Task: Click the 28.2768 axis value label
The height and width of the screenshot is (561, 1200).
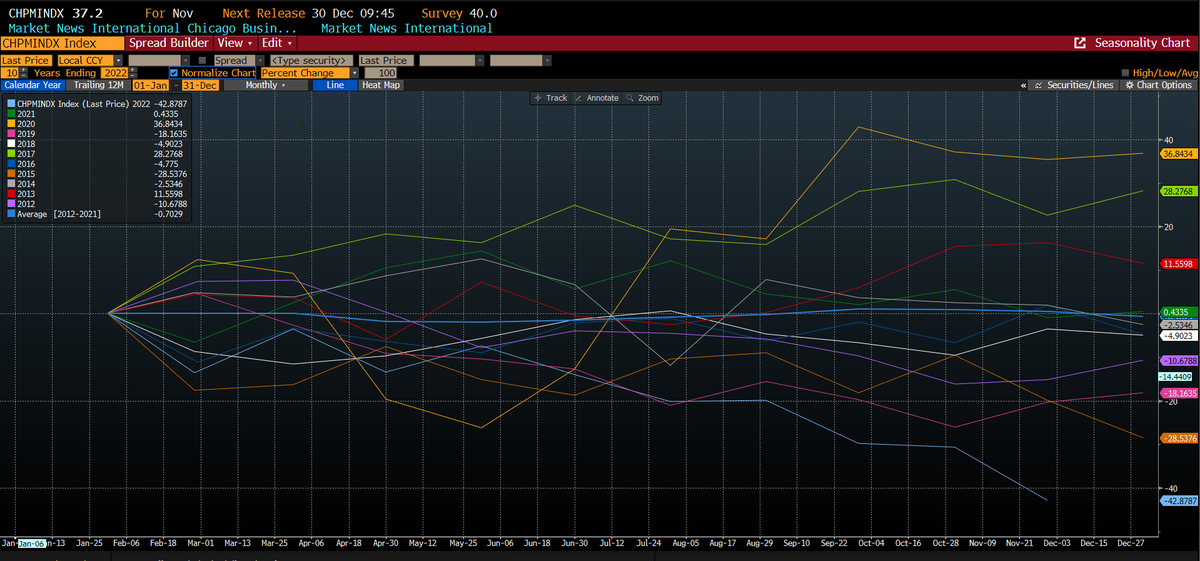Action: point(1177,191)
